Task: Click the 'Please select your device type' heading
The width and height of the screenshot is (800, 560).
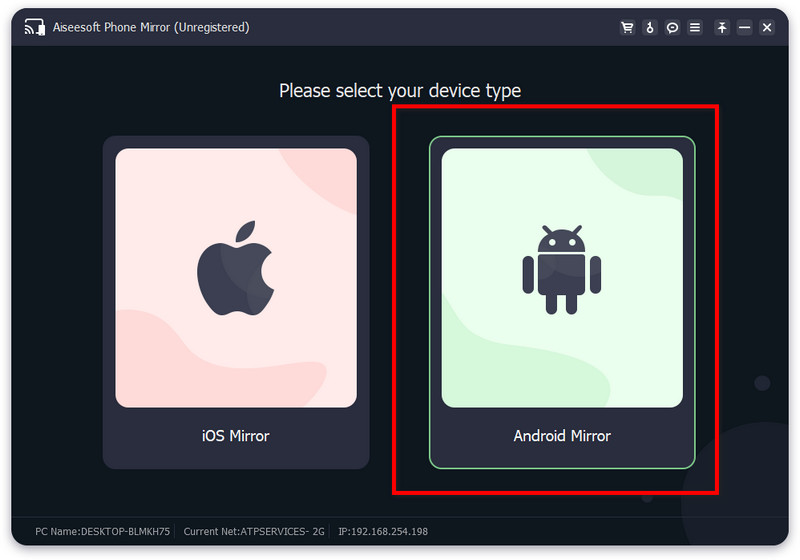Action: point(400,91)
